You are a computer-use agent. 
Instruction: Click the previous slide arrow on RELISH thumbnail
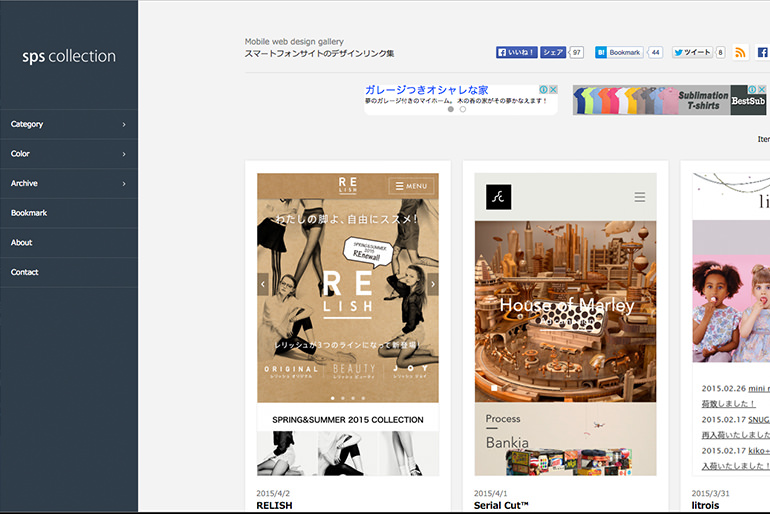click(x=263, y=284)
